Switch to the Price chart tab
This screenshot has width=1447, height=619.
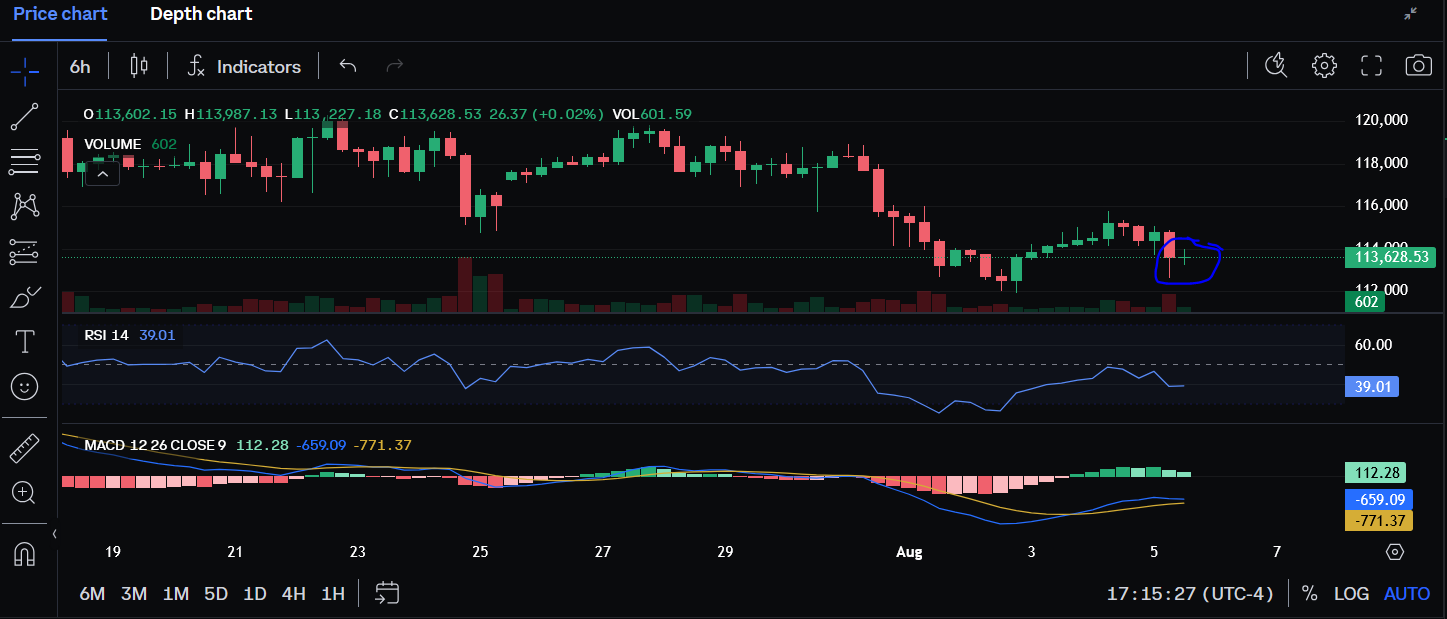(x=60, y=14)
